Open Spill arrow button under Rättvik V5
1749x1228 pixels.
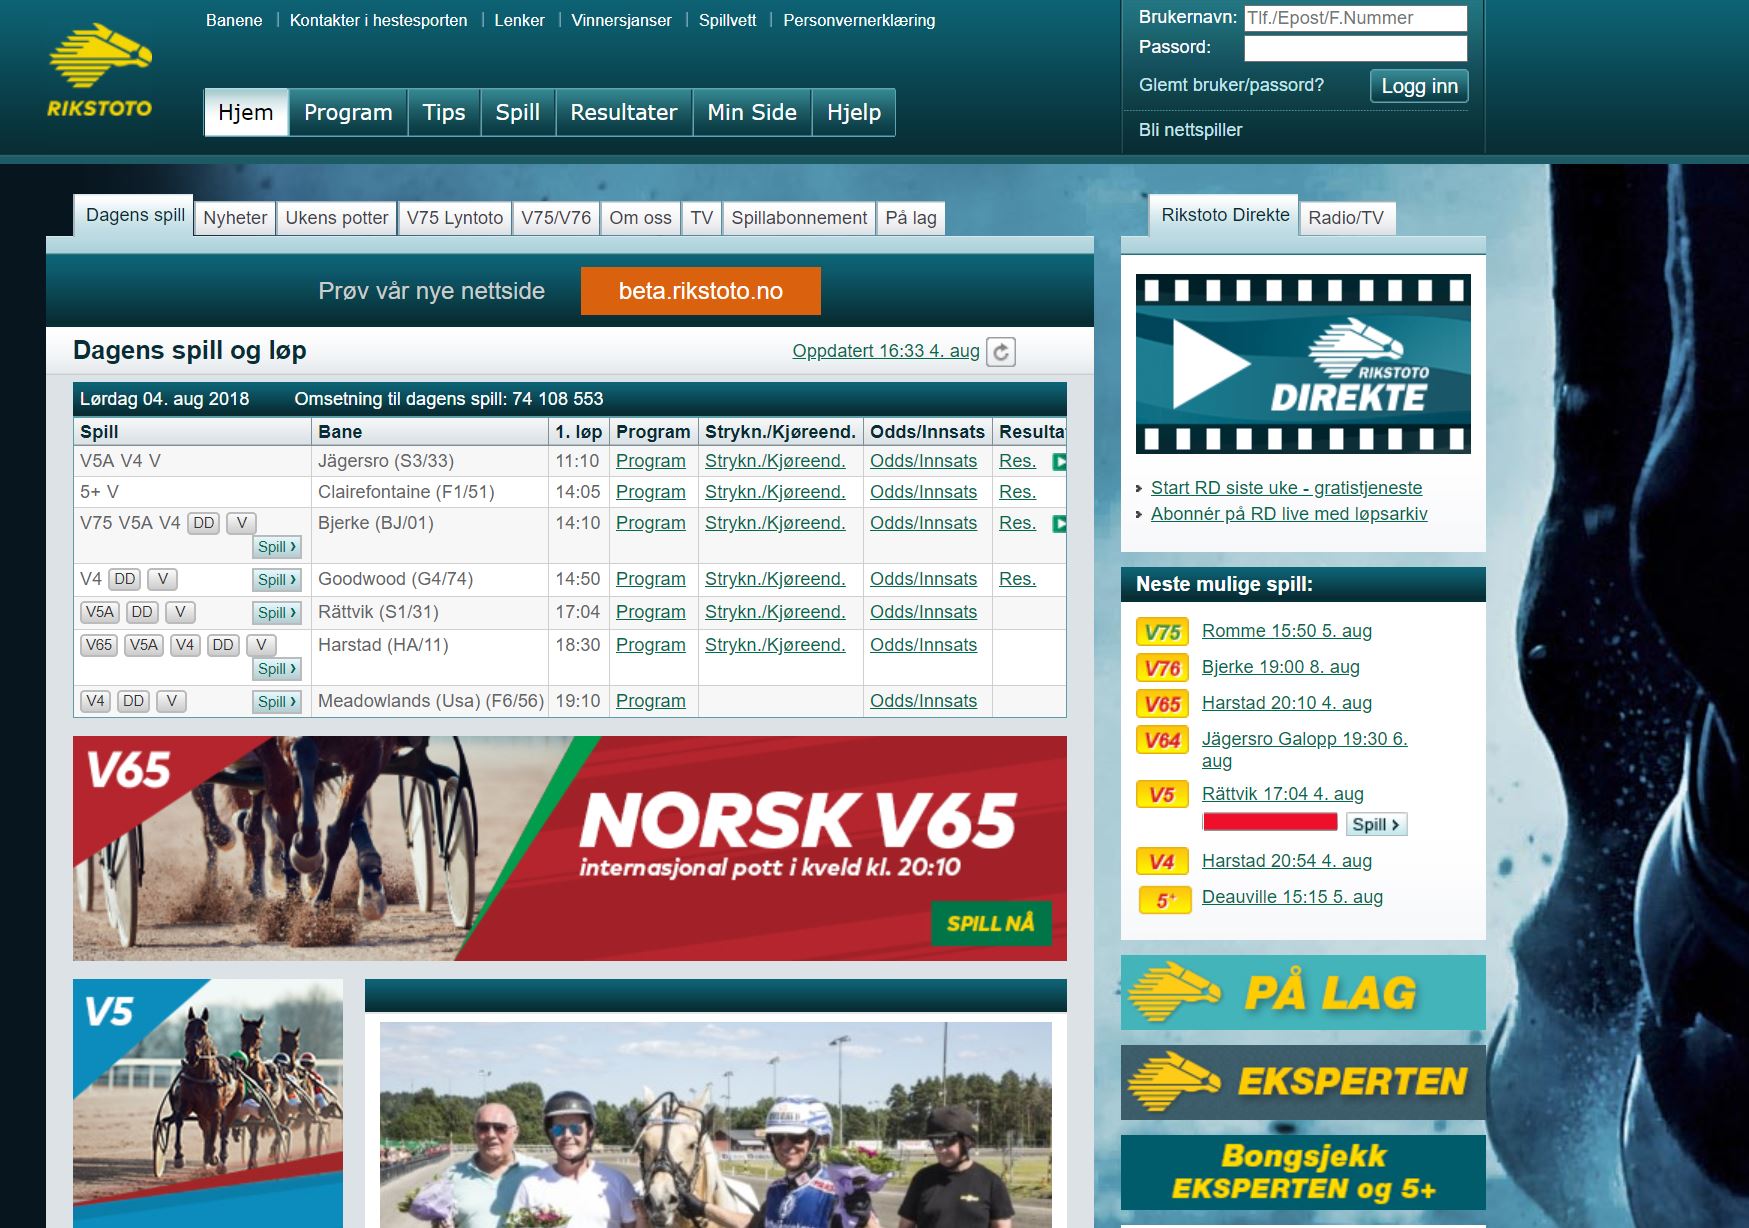(1376, 825)
